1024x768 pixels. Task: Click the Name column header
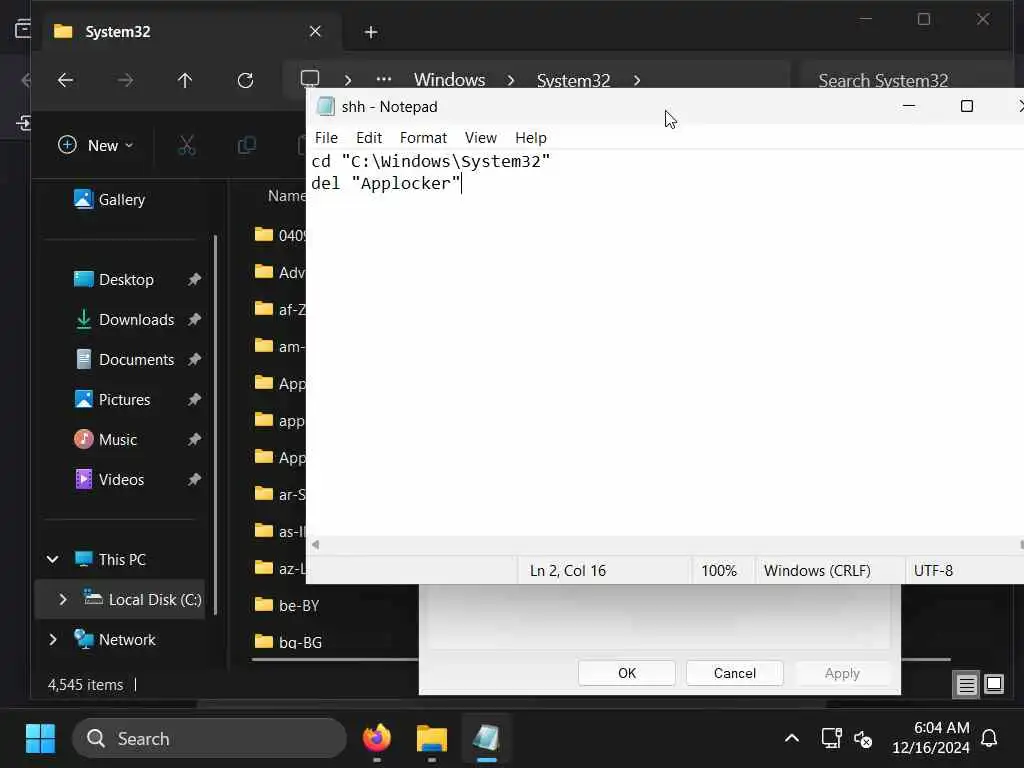point(286,195)
